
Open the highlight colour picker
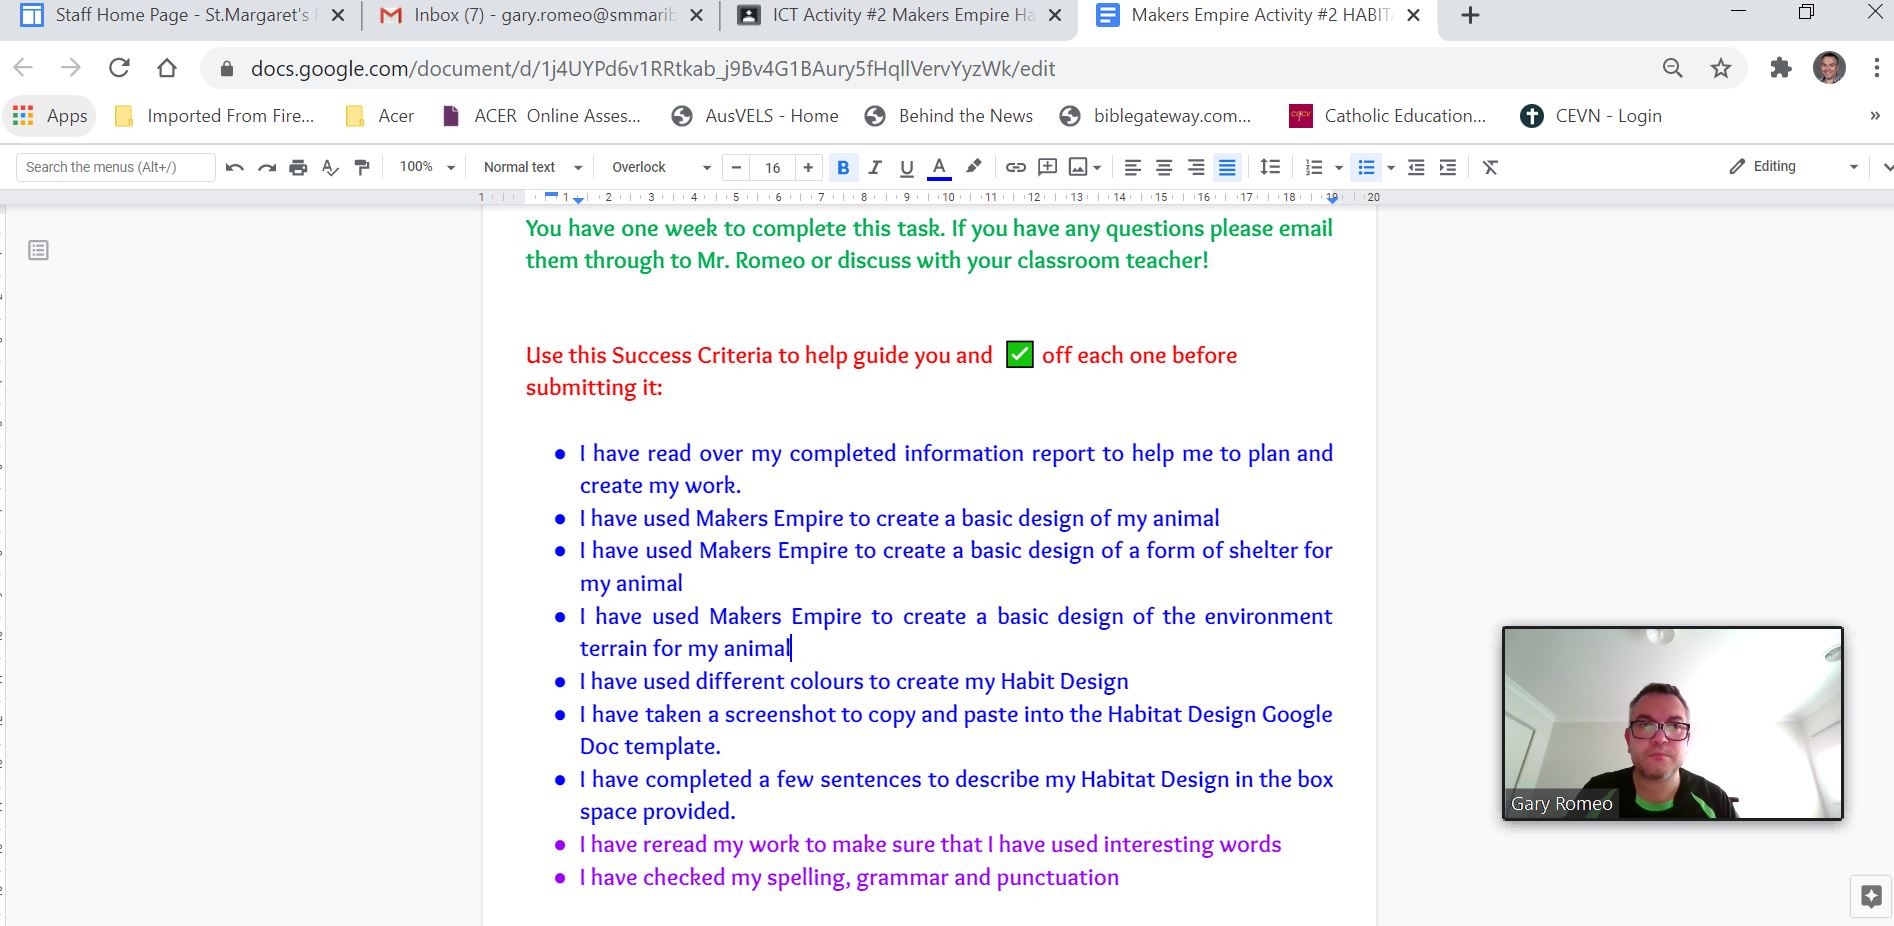click(x=973, y=167)
